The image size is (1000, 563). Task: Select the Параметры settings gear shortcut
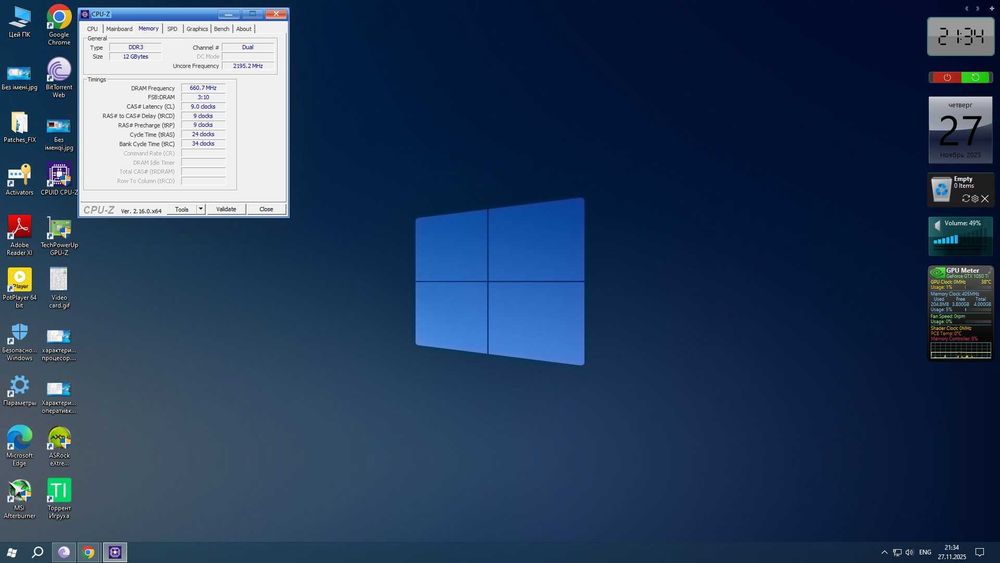point(19,390)
